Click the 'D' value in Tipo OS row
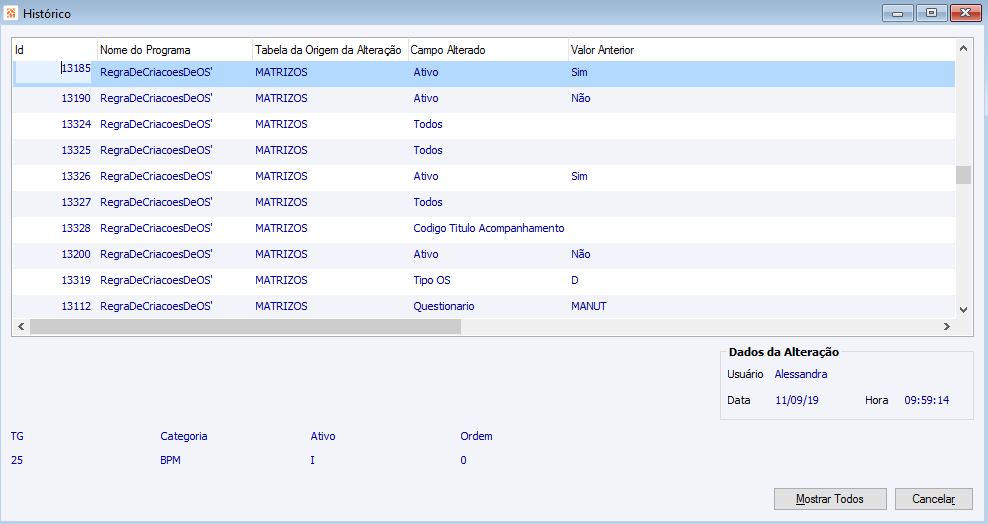The width and height of the screenshot is (988, 524). [575, 280]
